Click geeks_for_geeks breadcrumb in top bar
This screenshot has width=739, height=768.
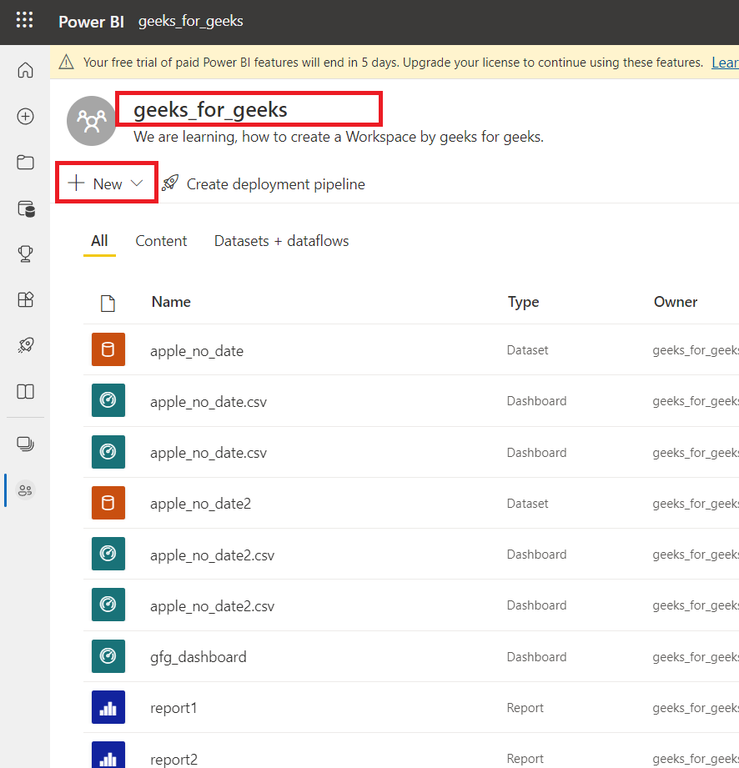point(191,21)
